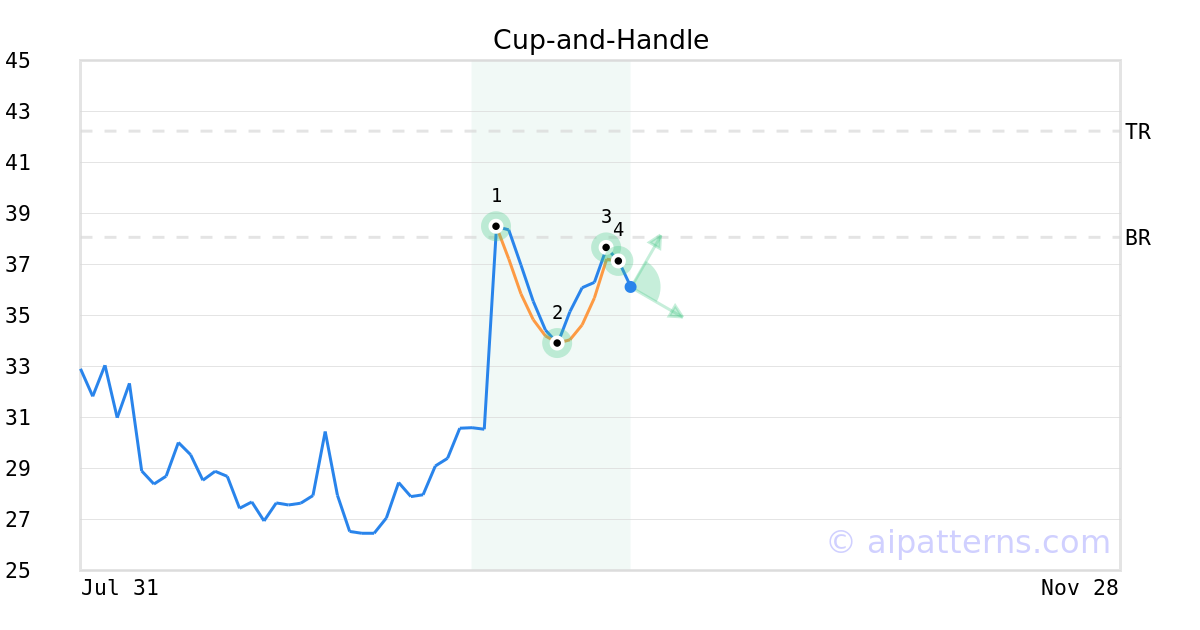Viewport: 1200px width, 630px height.
Task: Click the TR dashed horizontal line
Action: click(300, 131)
